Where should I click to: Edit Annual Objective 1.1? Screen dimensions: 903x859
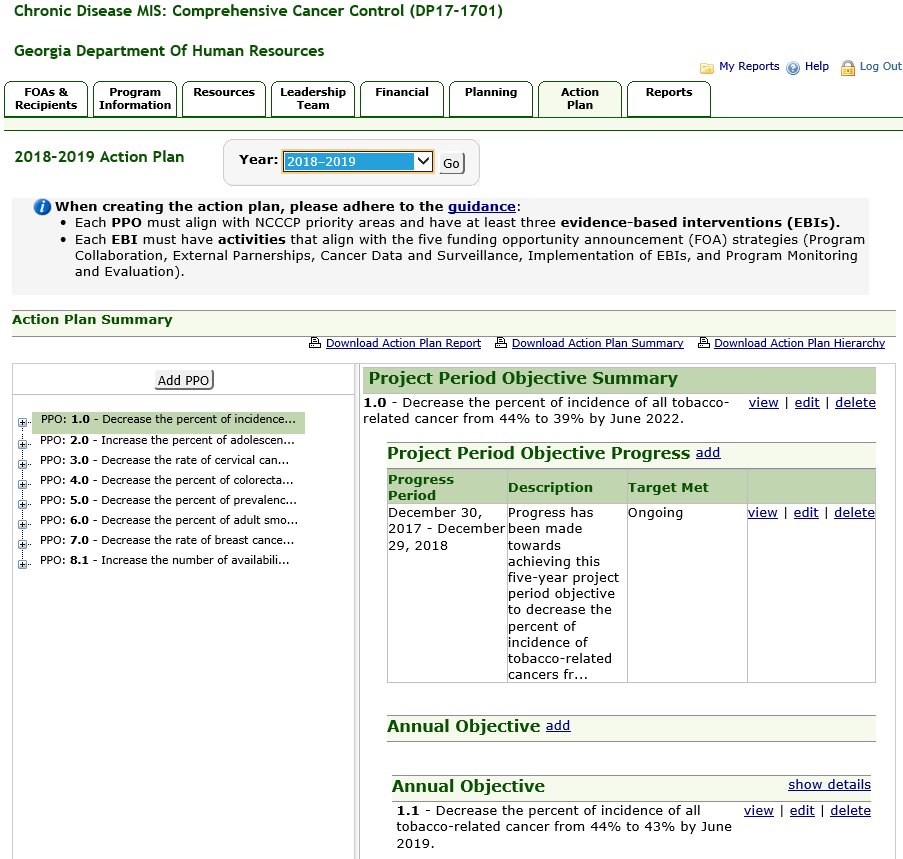click(802, 811)
